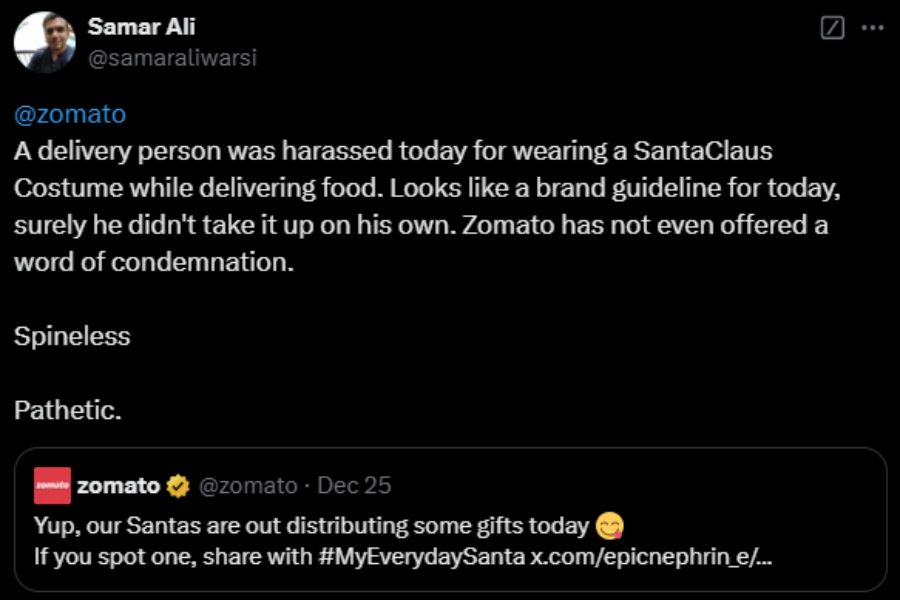
Task: Select the bold zomato name in quoted post
Action: pos(118,486)
